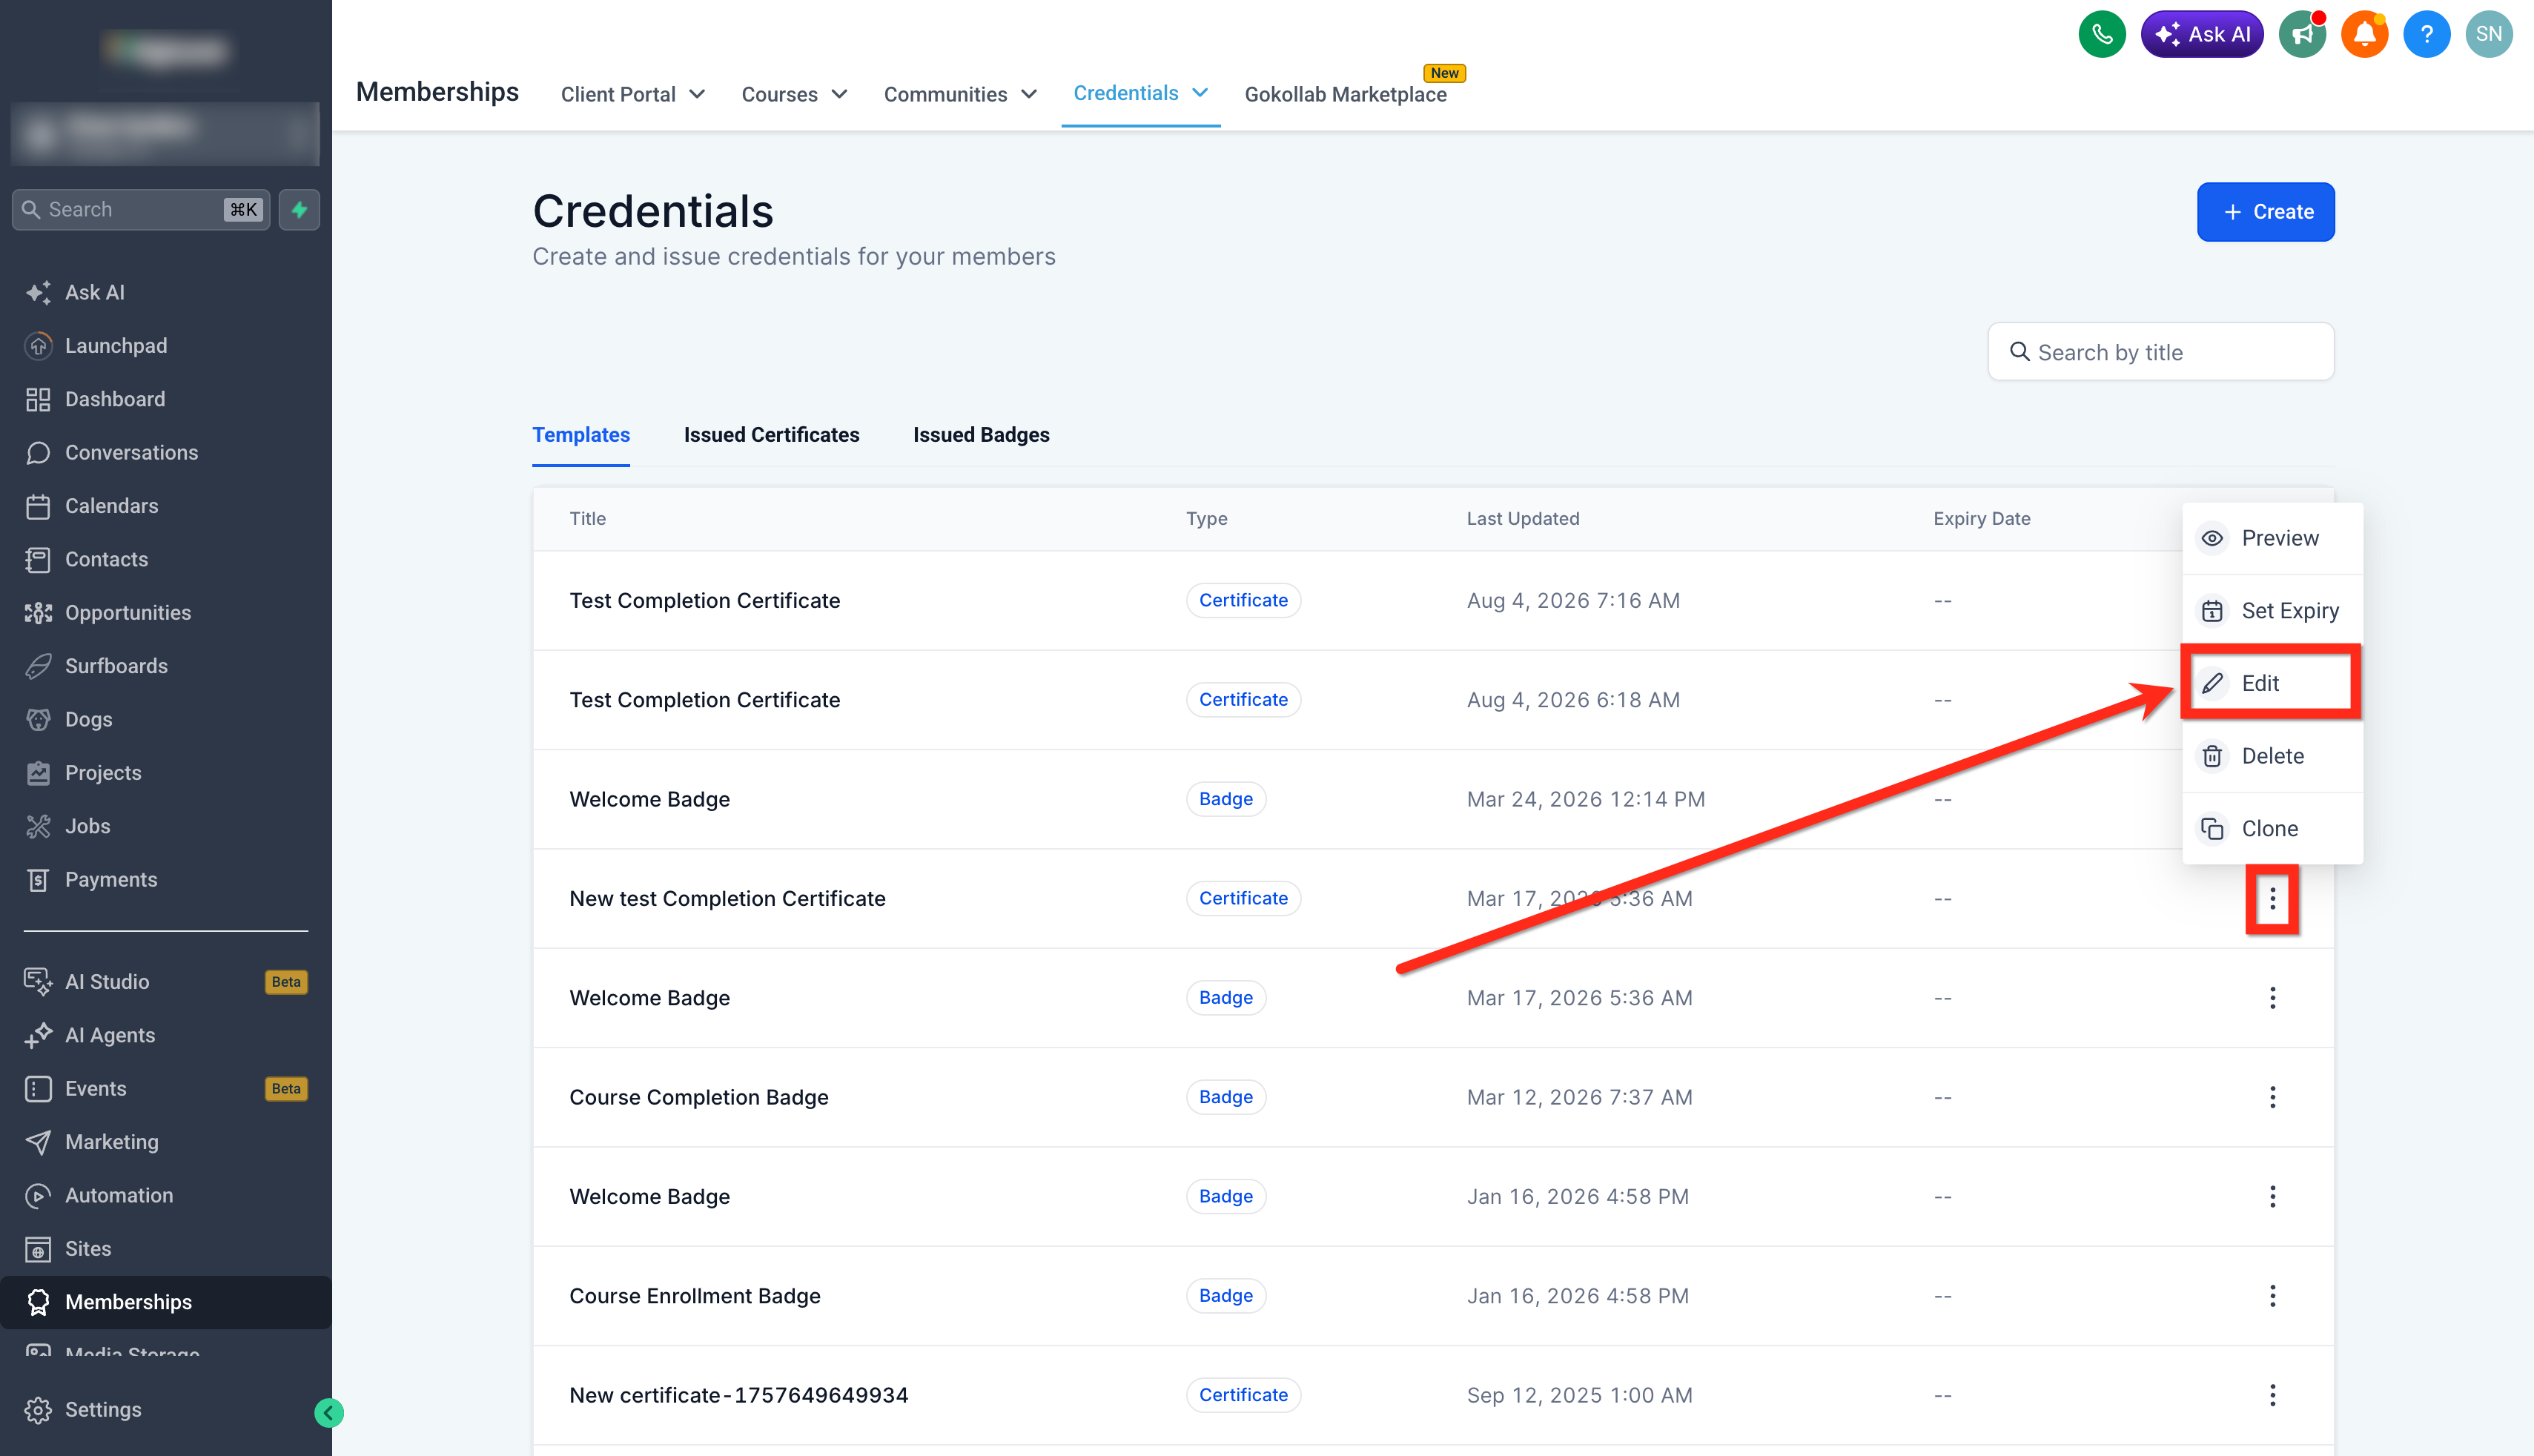
Task: Collapse sidebar with green arrow button
Action: coord(328,1412)
